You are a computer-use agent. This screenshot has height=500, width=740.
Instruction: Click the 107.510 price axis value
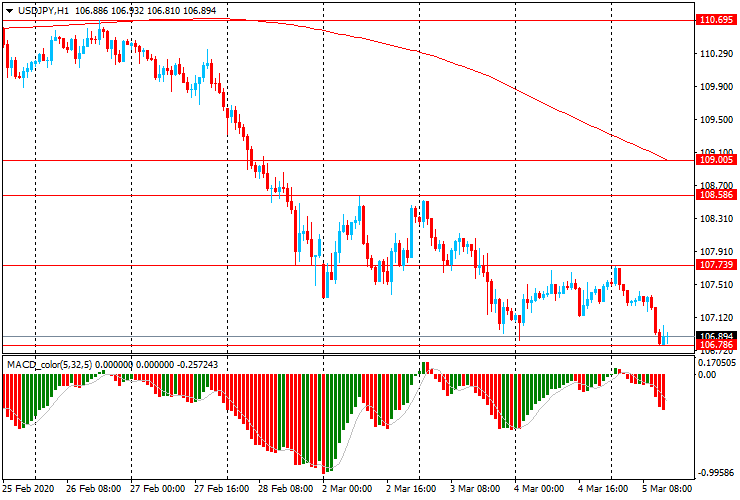716,285
